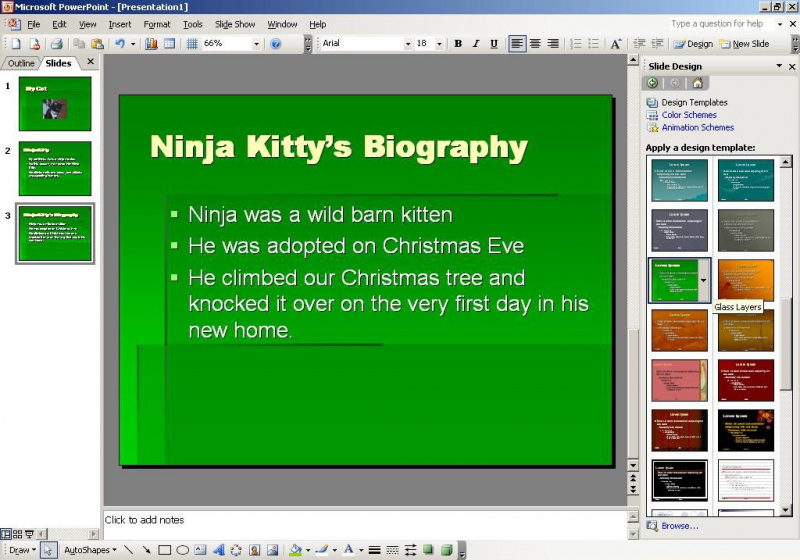The width and height of the screenshot is (800, 560).
Task: Open the Tools menu
Action: [x=193, y=24]
